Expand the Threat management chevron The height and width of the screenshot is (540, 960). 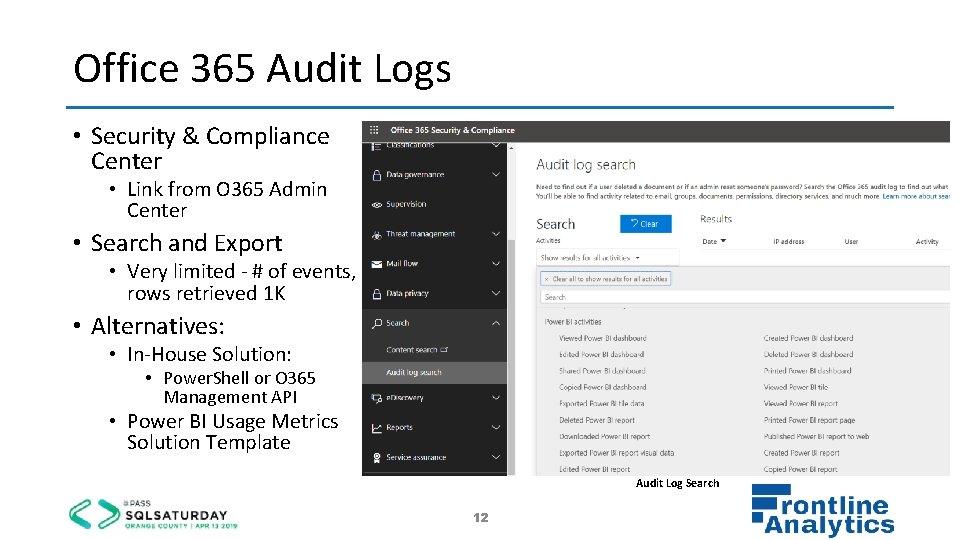pos(496,234)
